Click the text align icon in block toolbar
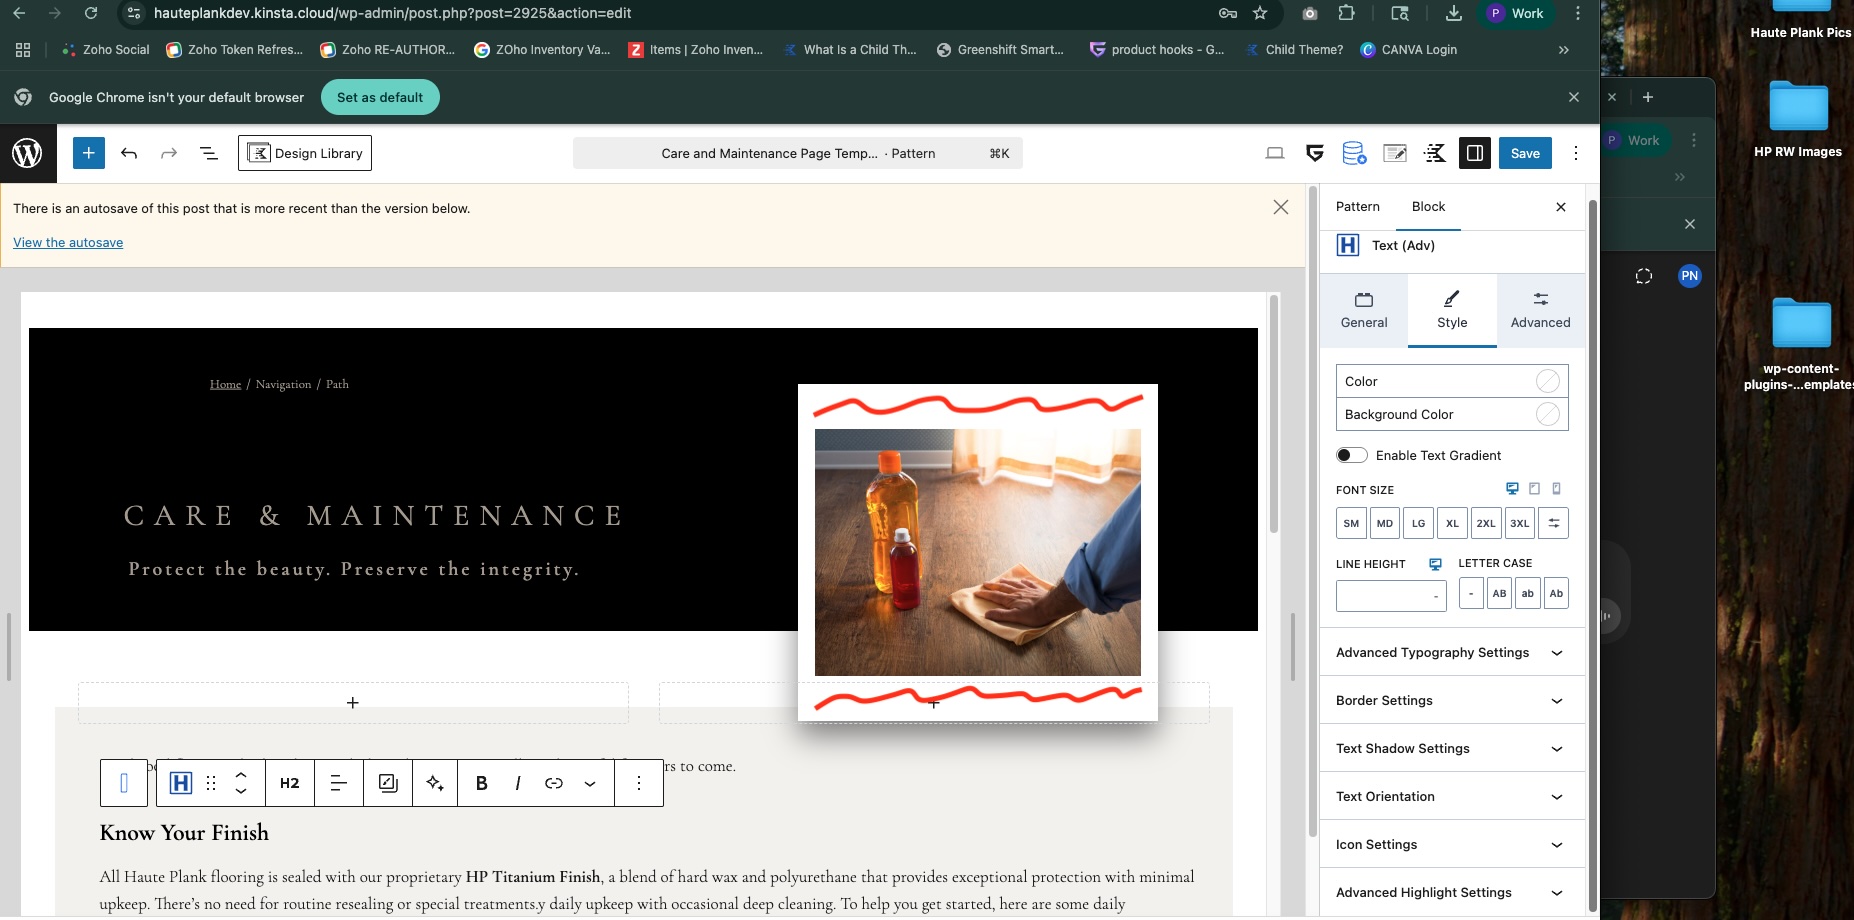 [x=339, y=783]
